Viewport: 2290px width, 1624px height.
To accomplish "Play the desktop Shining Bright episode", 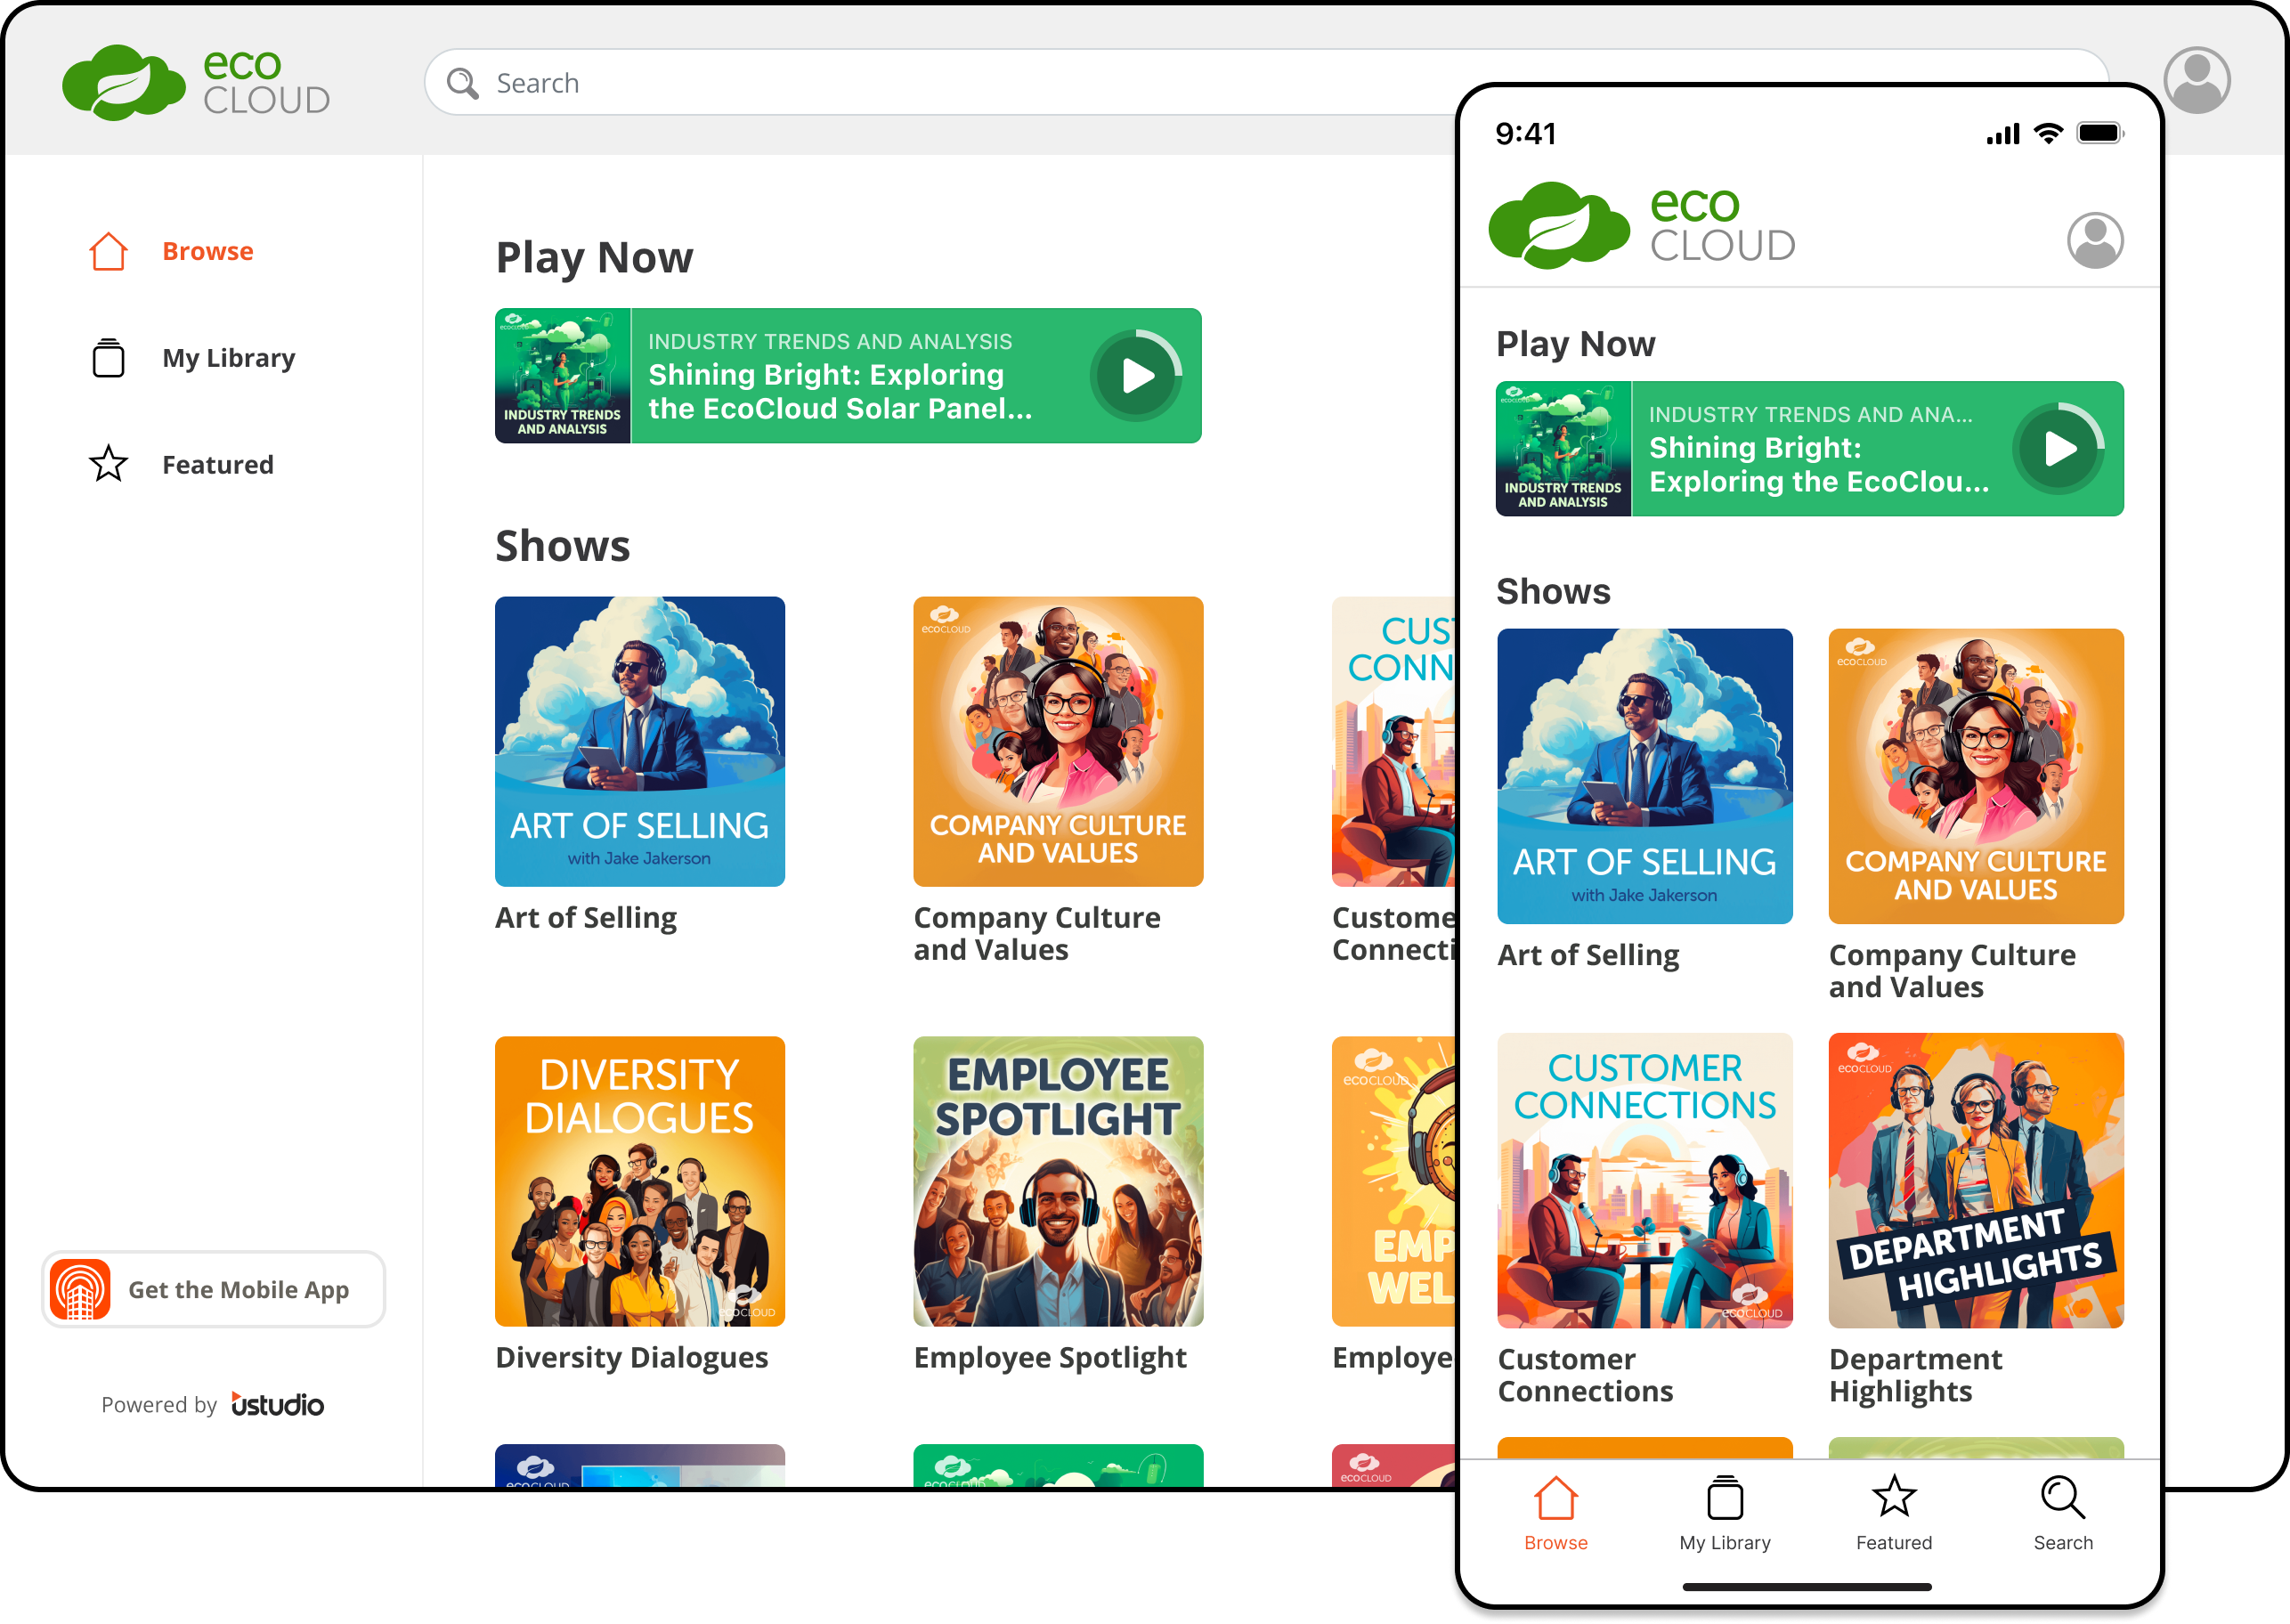I will click(1136, 376).
